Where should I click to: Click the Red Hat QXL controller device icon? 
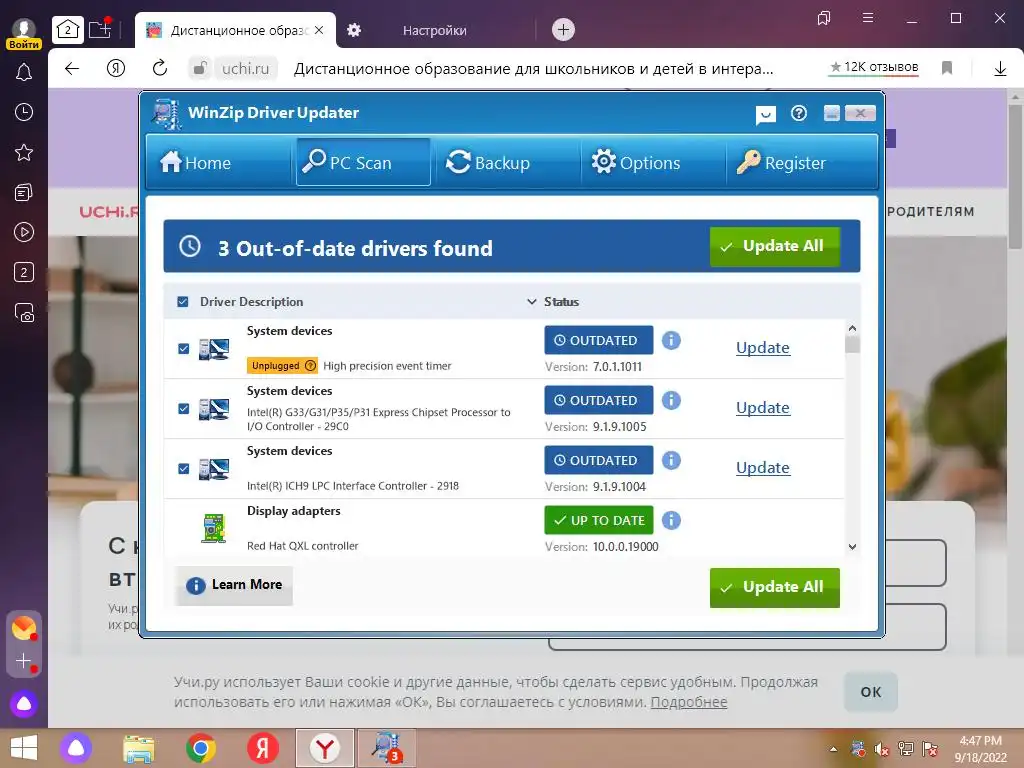coord(214,528)
